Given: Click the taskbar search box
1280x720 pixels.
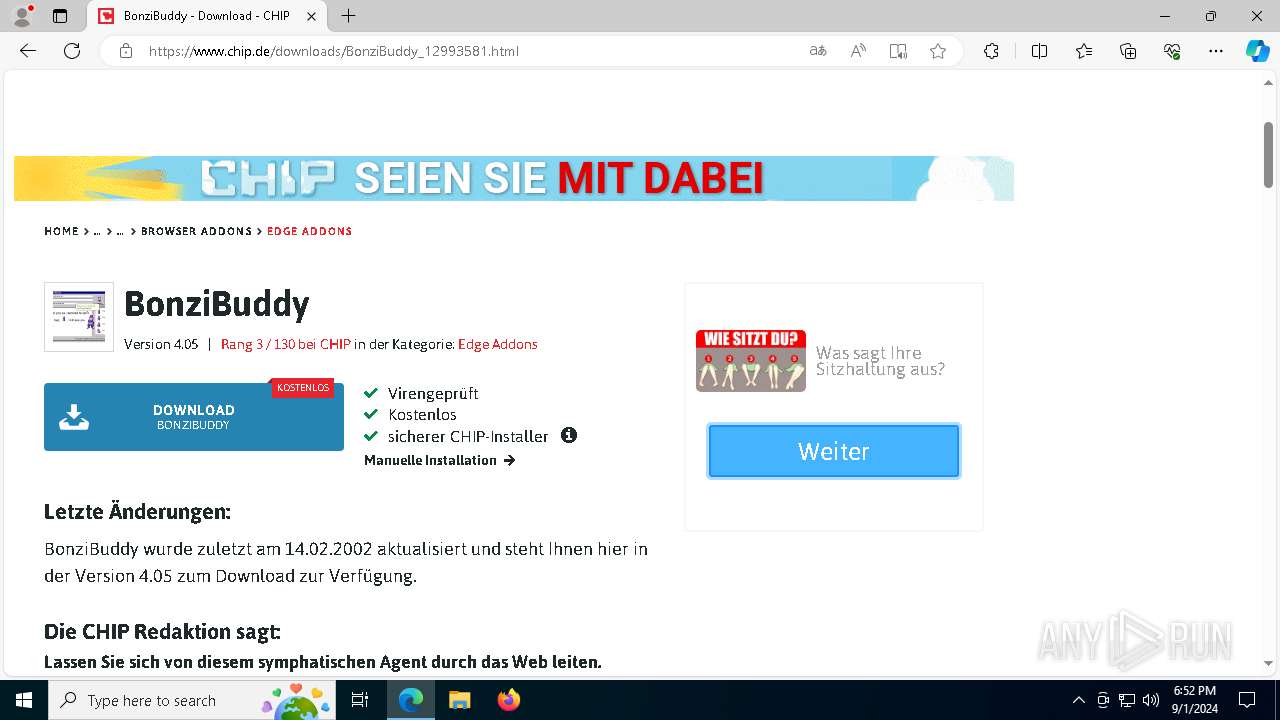Looking at the screenshot, I should [193, 700].
